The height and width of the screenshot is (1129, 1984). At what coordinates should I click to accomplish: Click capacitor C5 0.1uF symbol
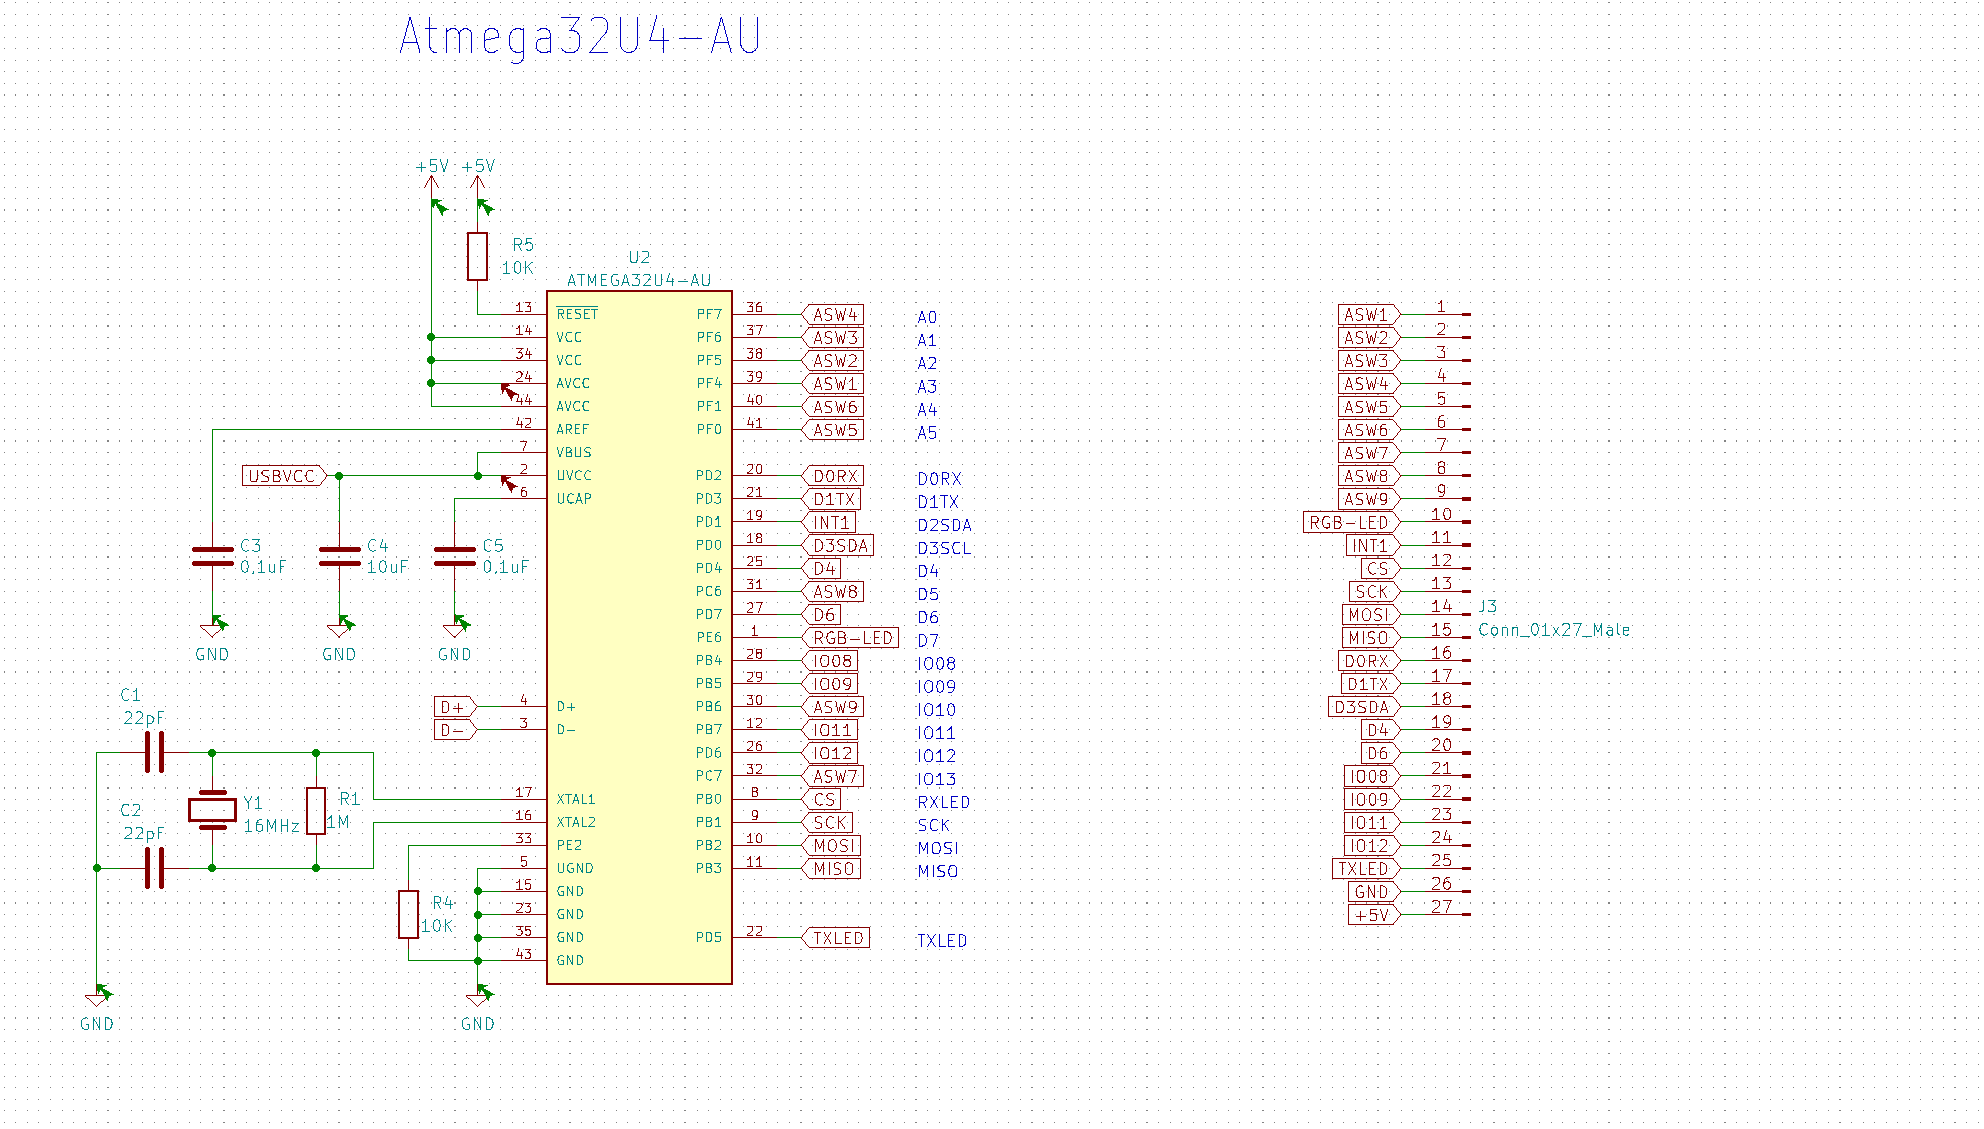(455, 557)
